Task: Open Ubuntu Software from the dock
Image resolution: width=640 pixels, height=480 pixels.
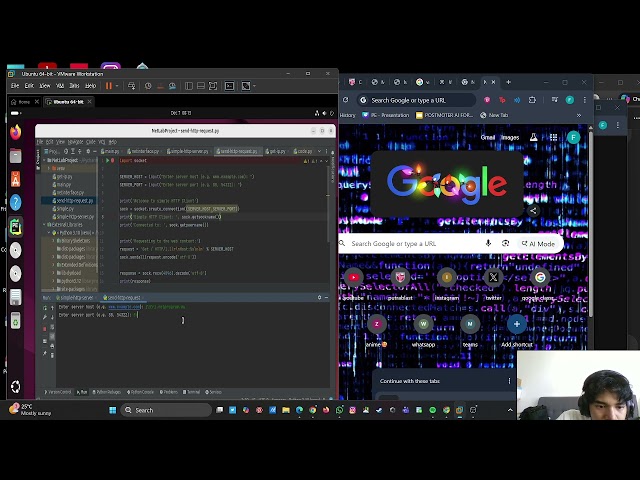Action: pos(16,179)
